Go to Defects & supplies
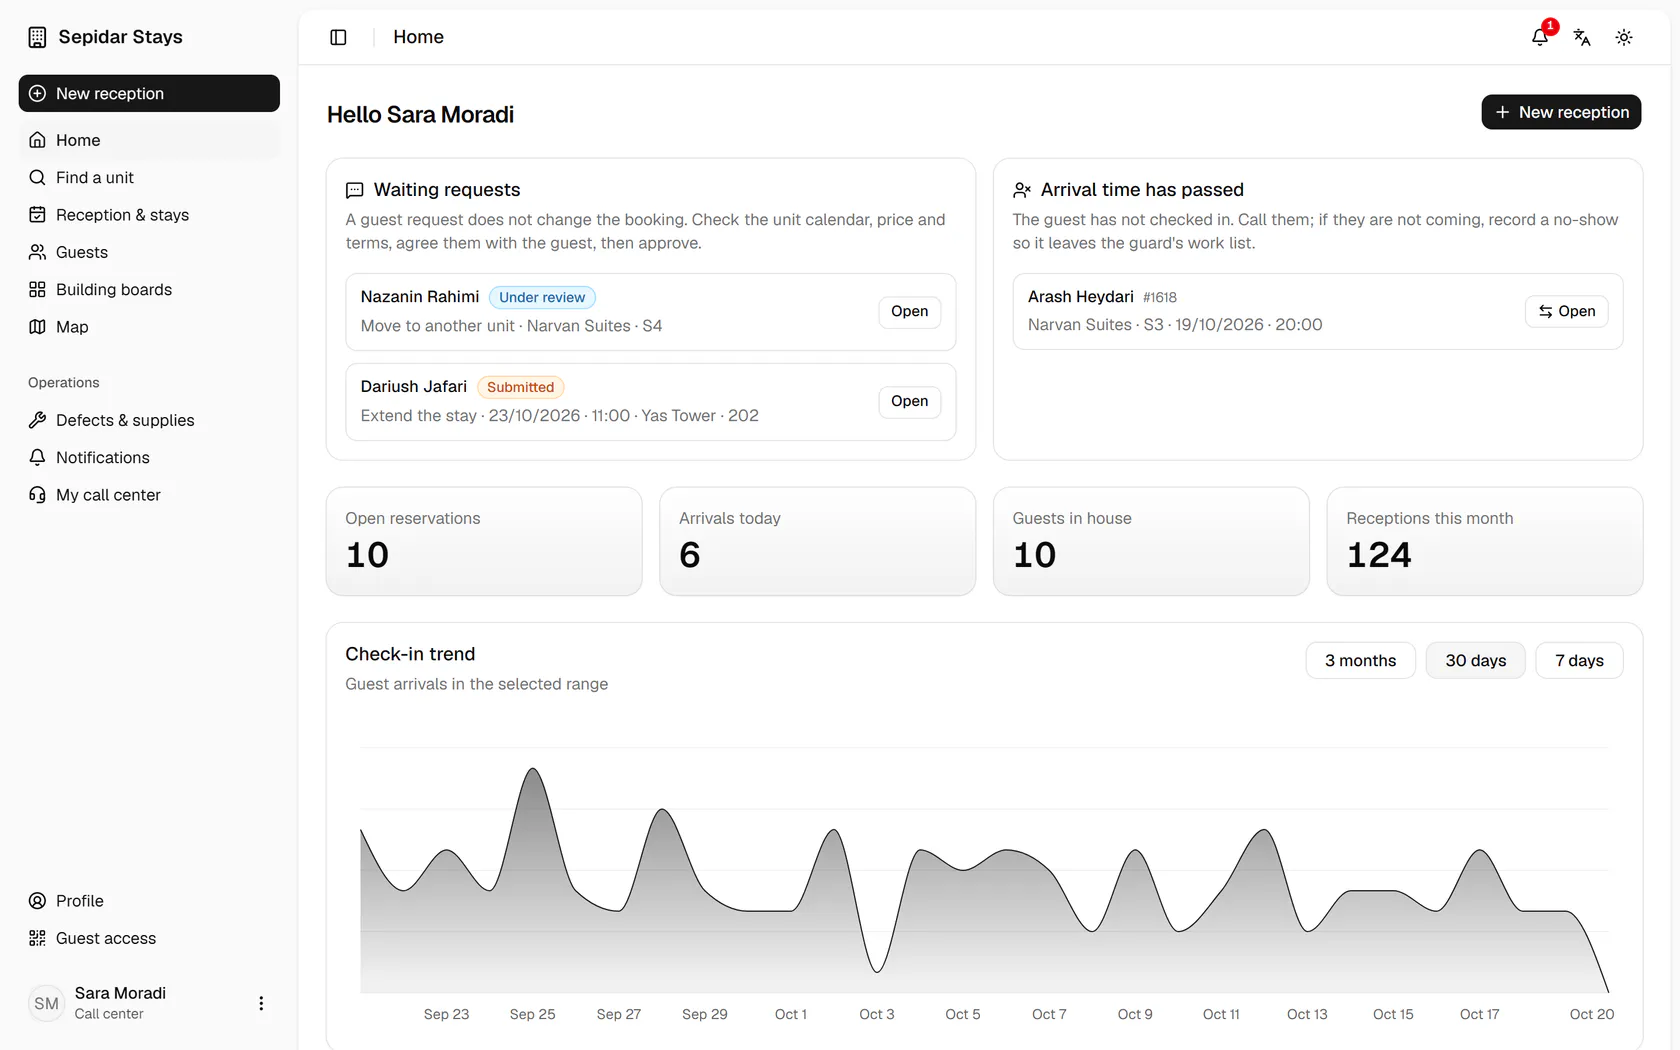The height and width of the screenshot is (1050, 1680). coord(149,420)
